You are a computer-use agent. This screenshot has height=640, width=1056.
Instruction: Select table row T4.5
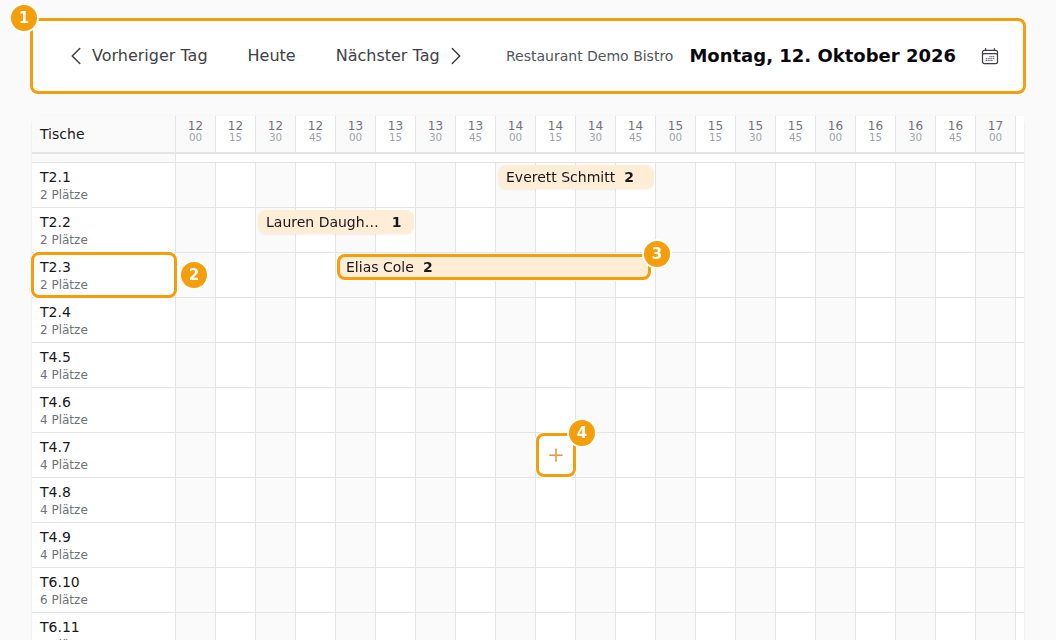pyautogui.click(x=104, y=365)
